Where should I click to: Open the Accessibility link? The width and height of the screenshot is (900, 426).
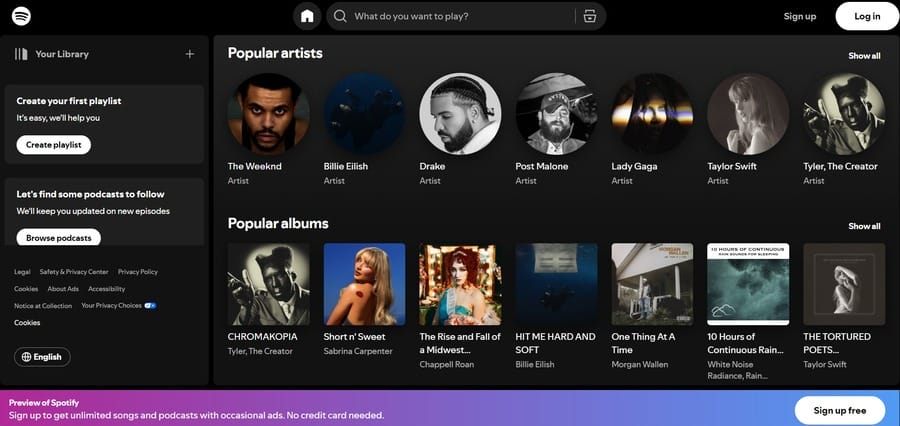(107, 289)
